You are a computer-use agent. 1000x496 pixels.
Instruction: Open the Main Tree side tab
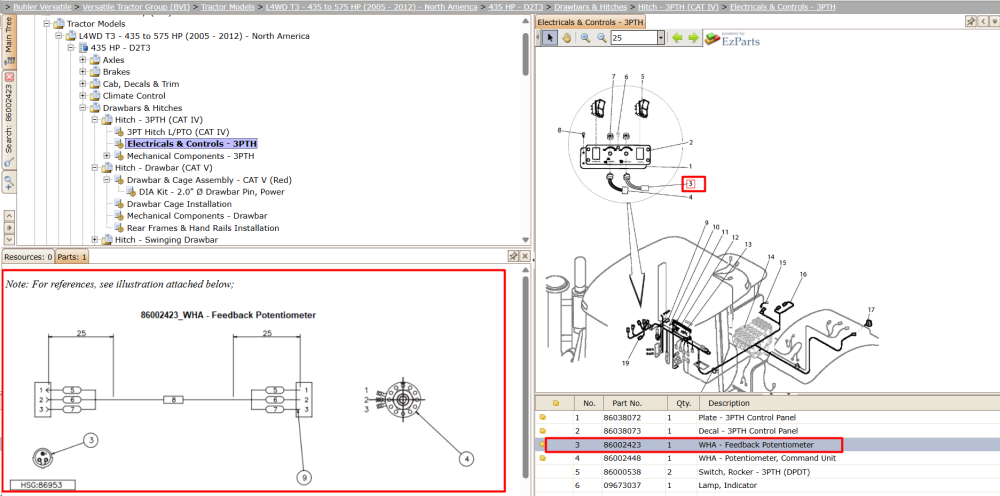[9, 41]
